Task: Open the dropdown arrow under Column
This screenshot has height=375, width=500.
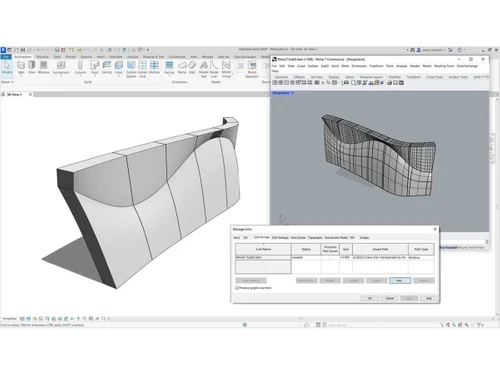Action: click(x=80, y=76)
